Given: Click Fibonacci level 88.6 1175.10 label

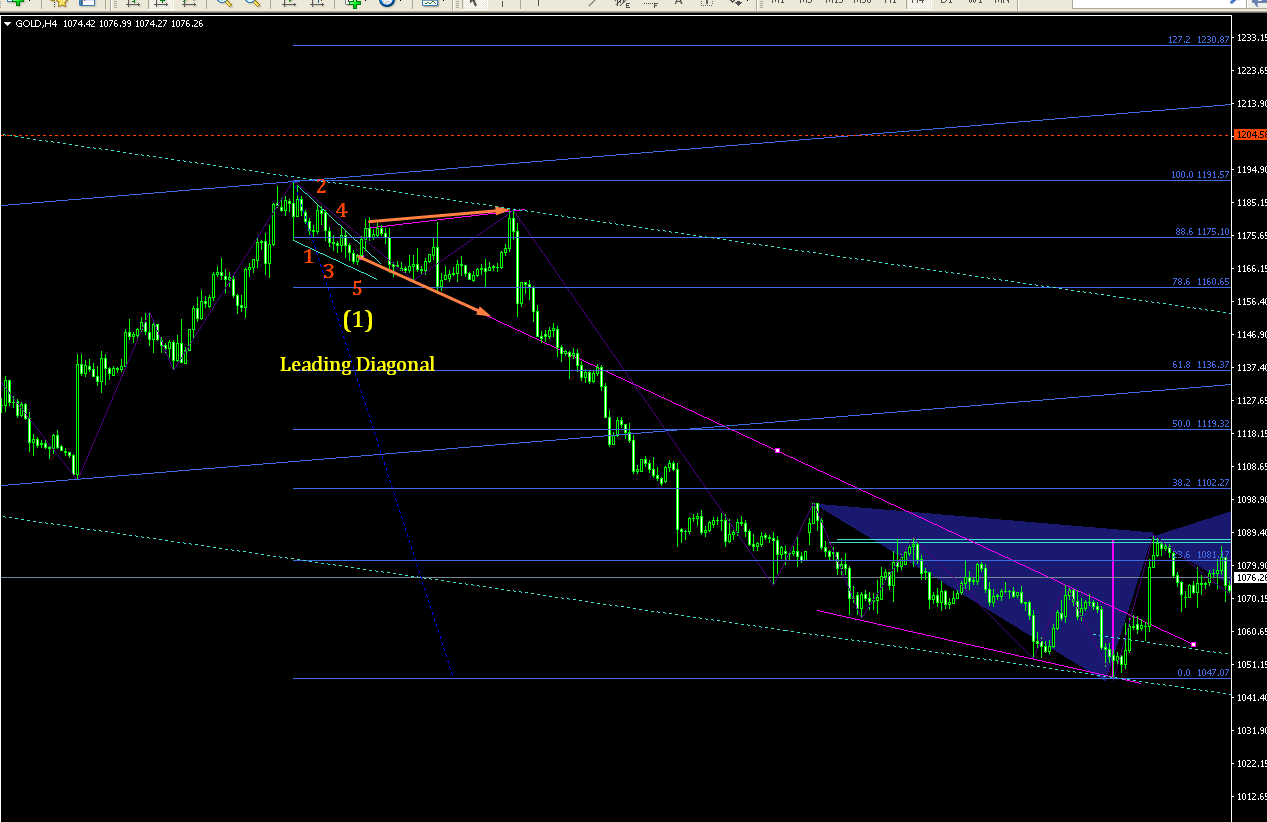Looking at the screenshot, I should pos(1202,232).
